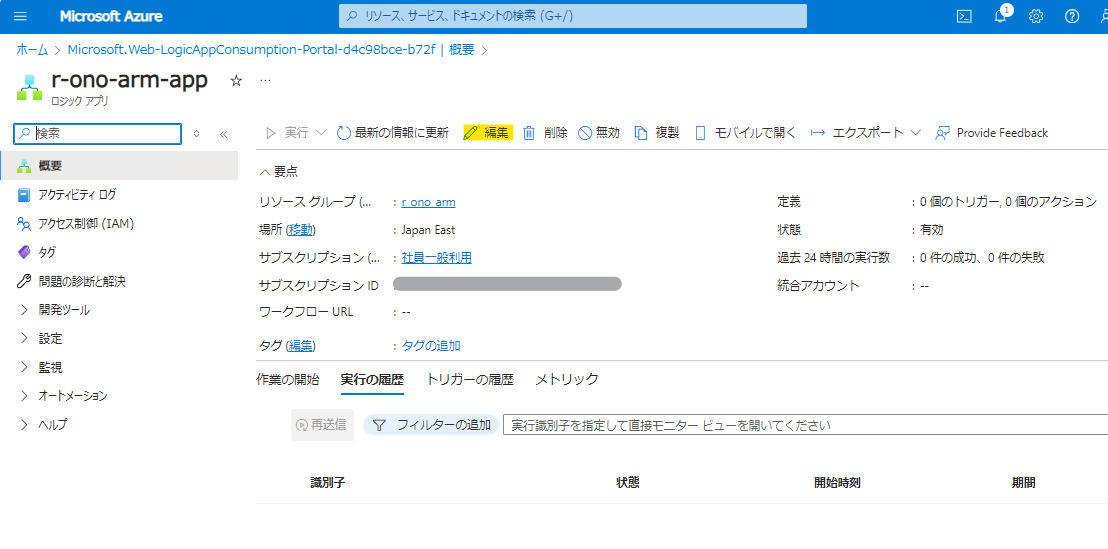Click the 移動 link next to 場所
This screenshot has height=549, width=1108.
302,230
